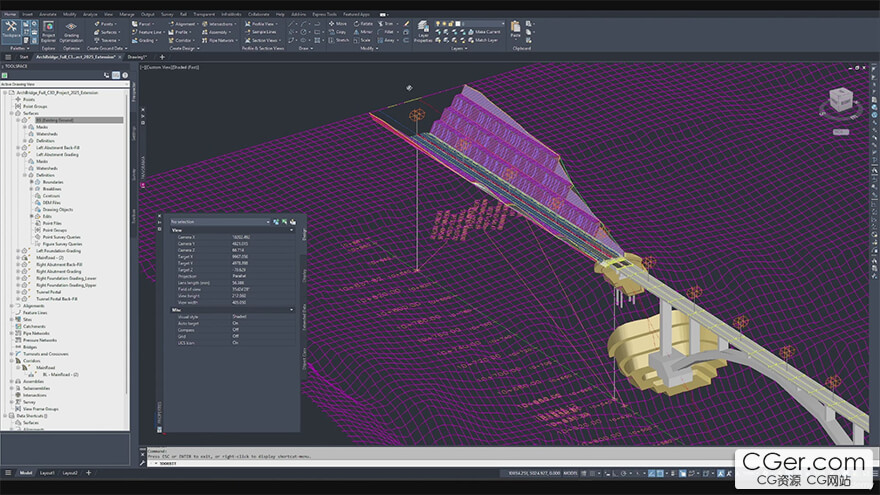Collapse the View section in Properties
The width and height of the screenshot is (880, 495).
click(x=291, y=230)
